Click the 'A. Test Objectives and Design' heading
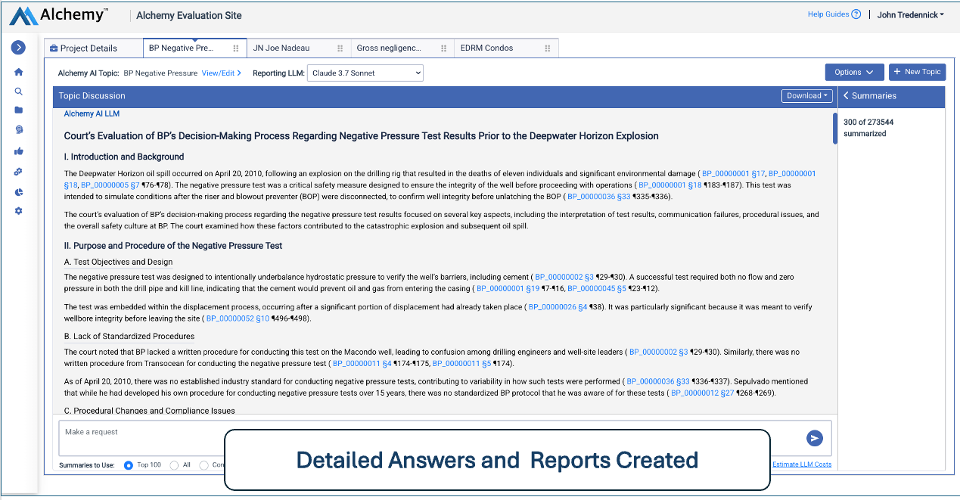 (x=118, y=262)
